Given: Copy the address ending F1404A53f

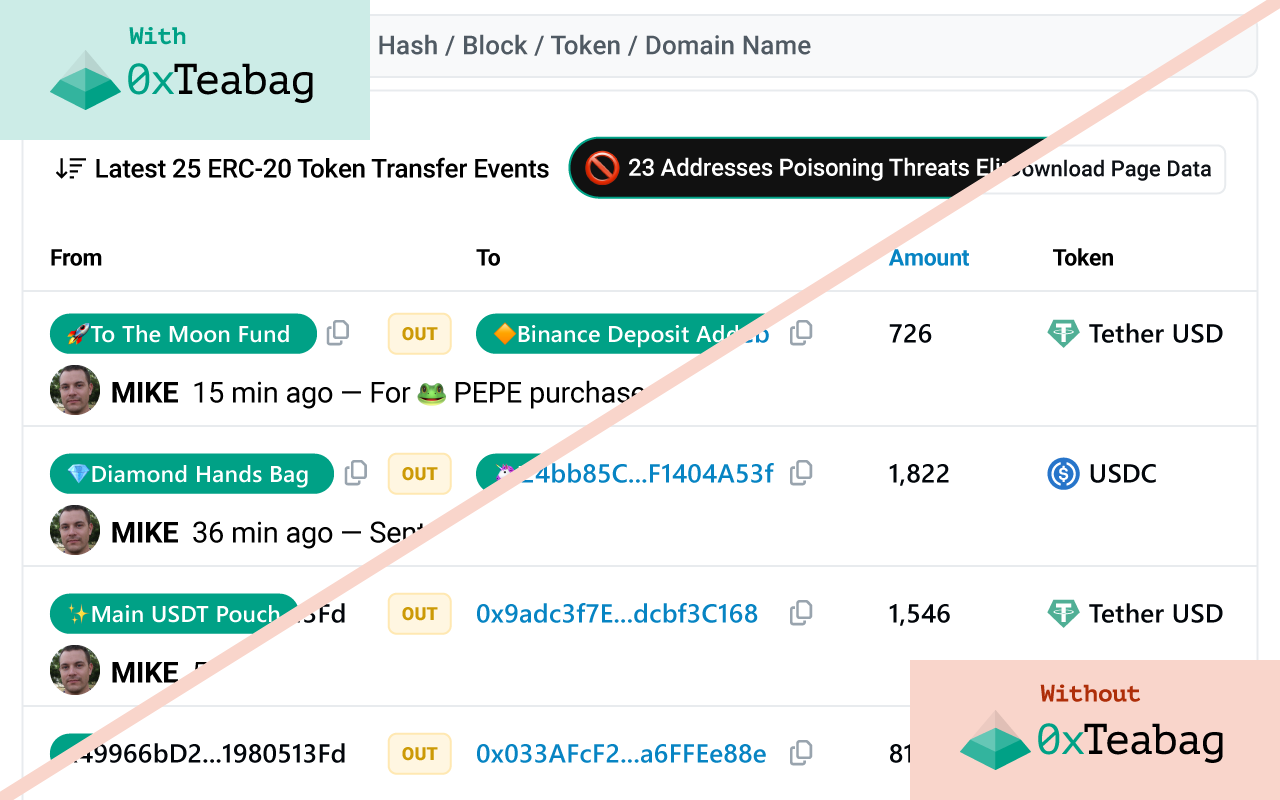Looking at the screenshot, I should (801, 473).
